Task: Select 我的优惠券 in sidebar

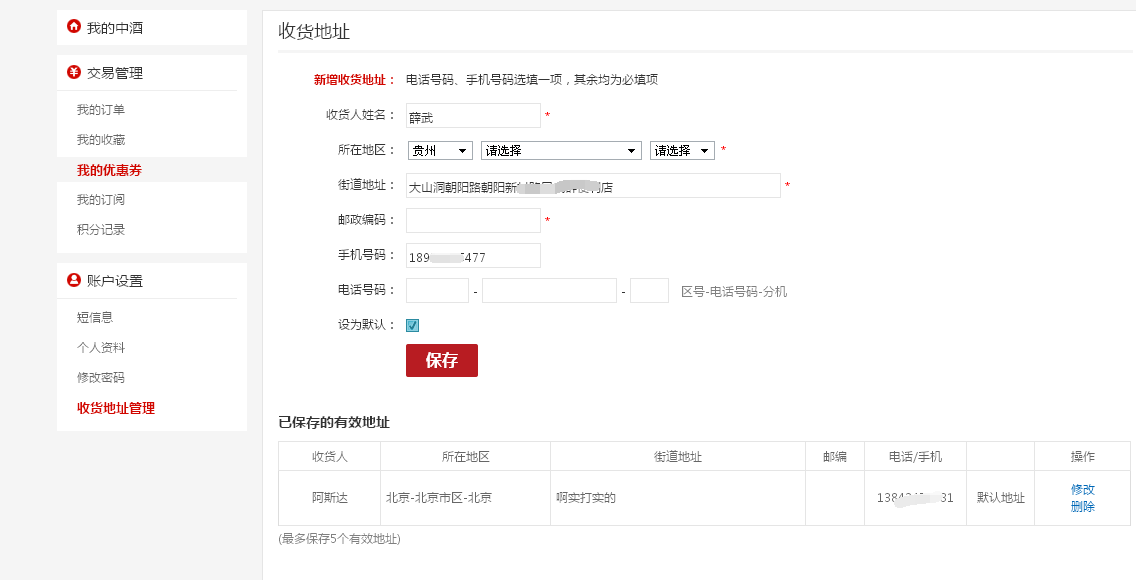Action: click(109, 170)
